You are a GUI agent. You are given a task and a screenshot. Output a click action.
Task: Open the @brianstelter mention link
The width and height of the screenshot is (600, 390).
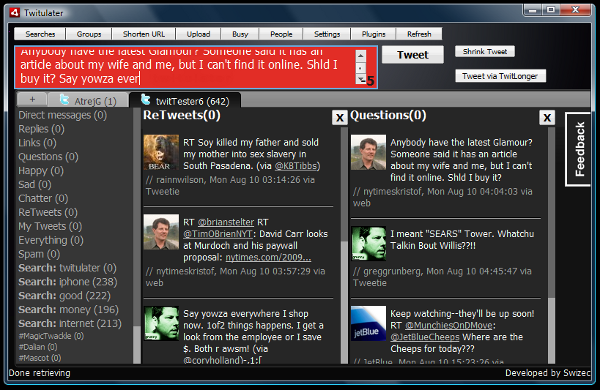pyautogui.click(x=226, y=222)
